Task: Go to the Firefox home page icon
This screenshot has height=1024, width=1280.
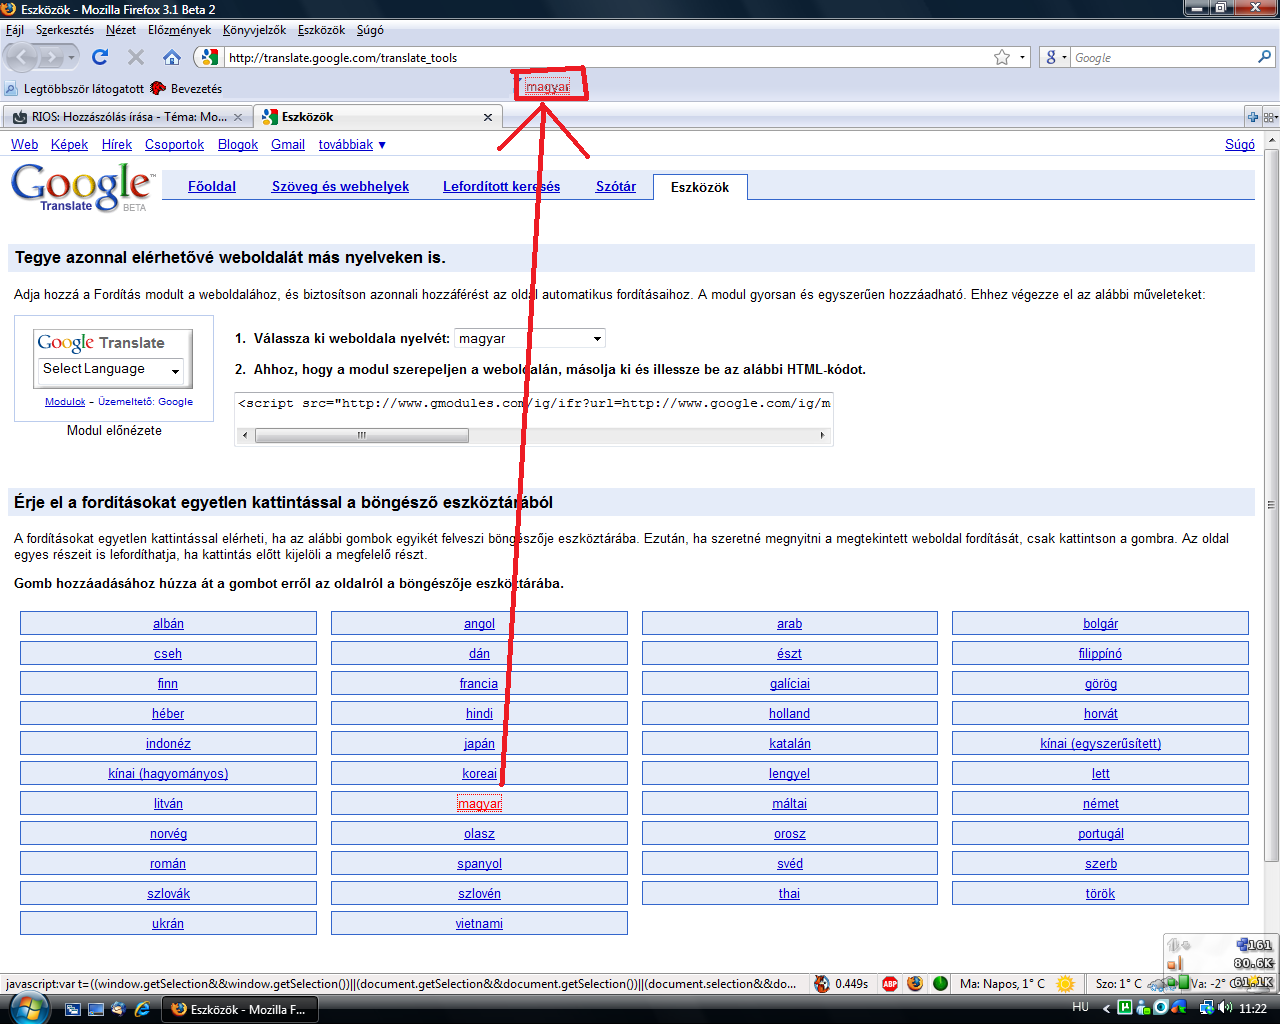Action: pos(172,57)
